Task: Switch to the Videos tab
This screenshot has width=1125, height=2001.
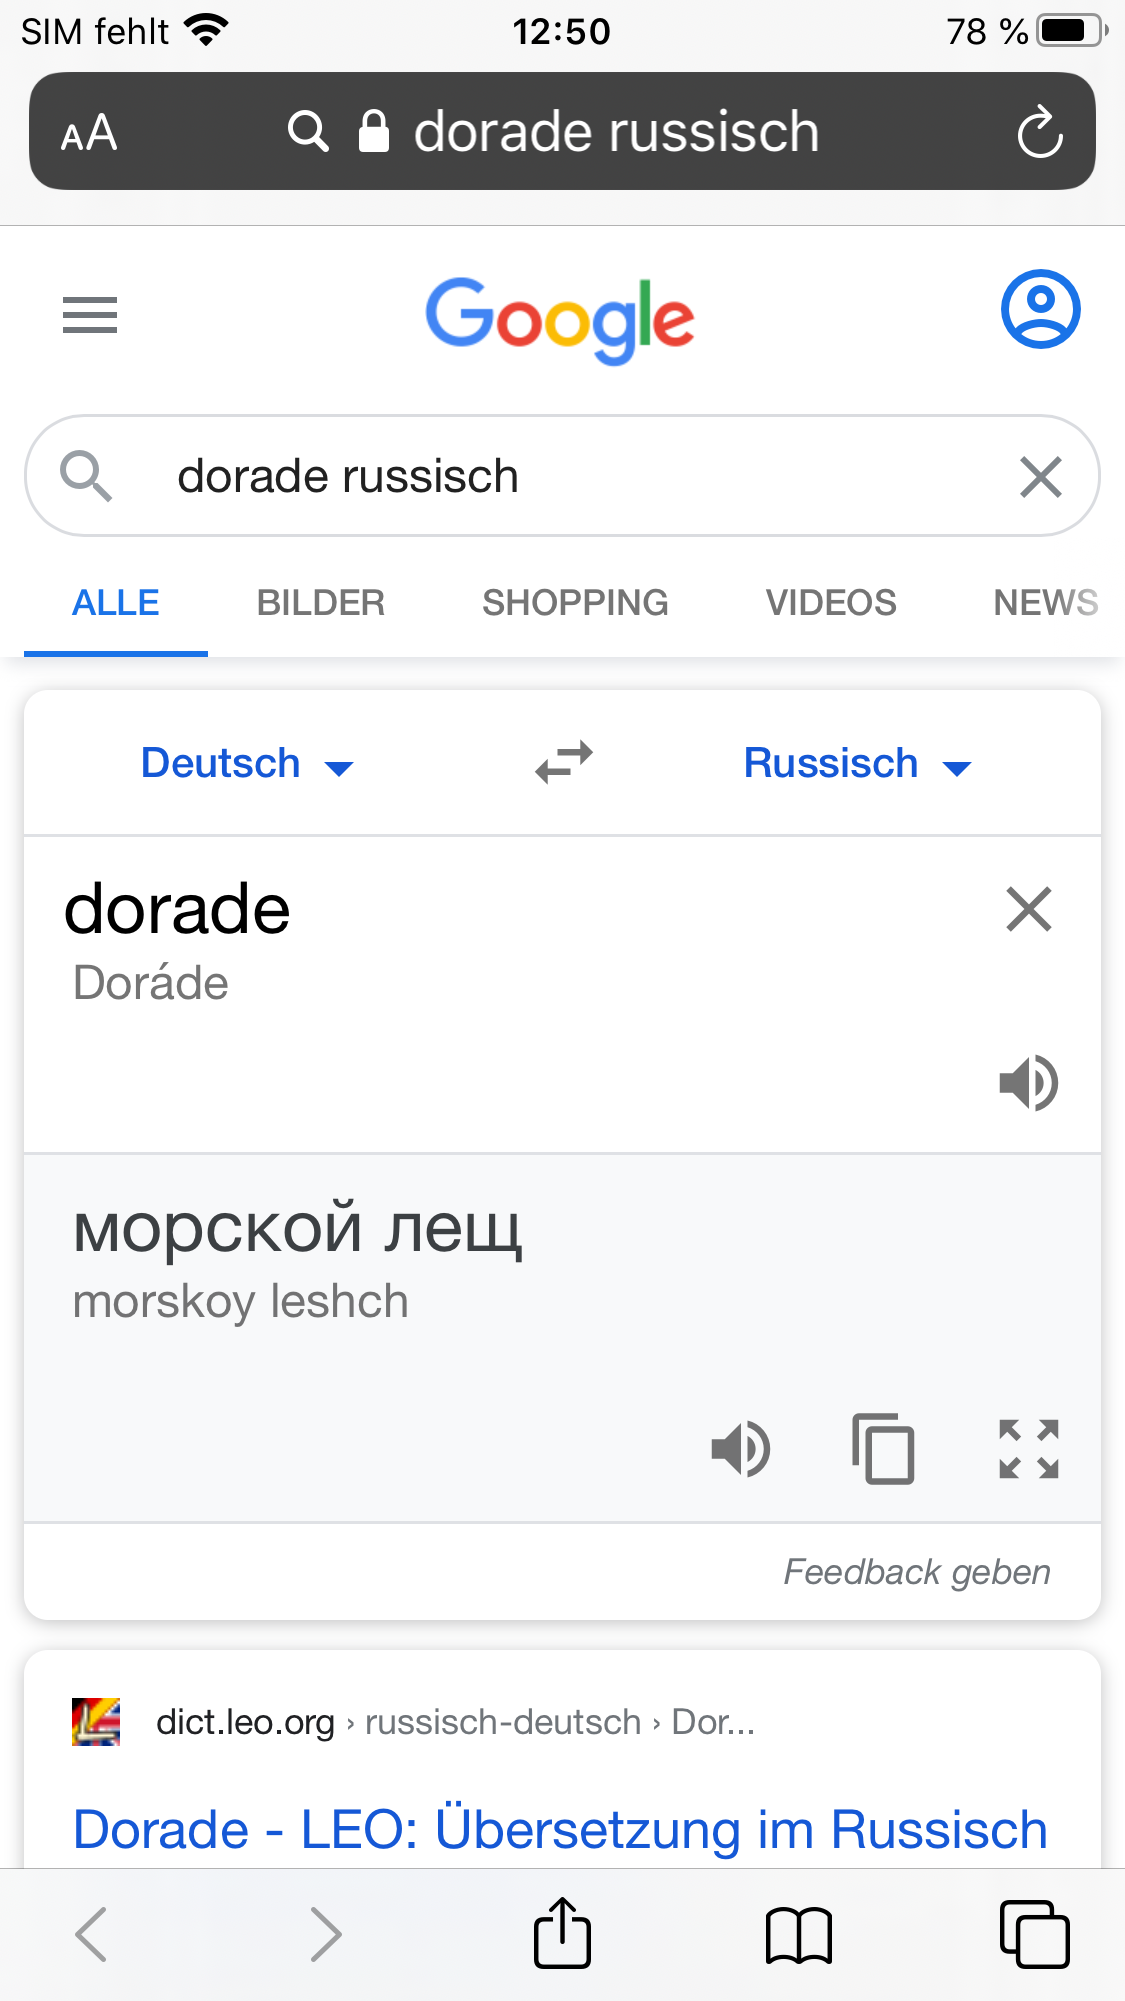Action: pos(830,603)
